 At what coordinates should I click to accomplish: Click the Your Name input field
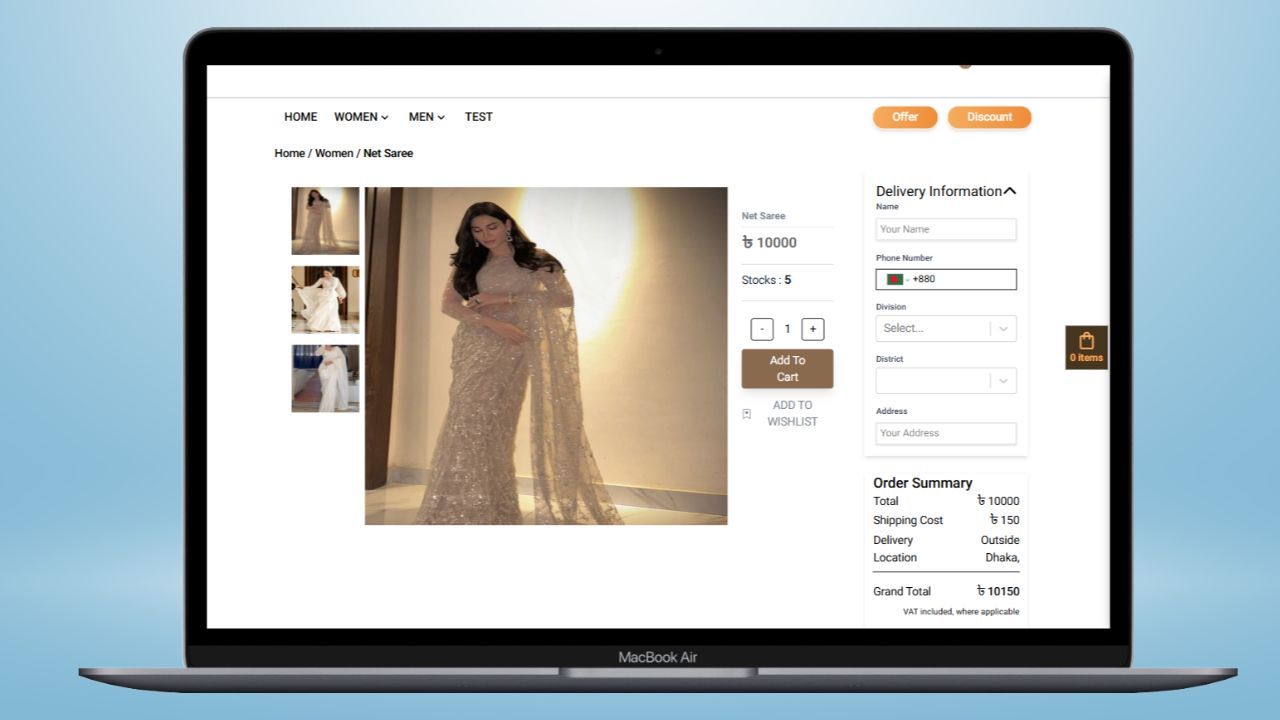tap(945, 229)
